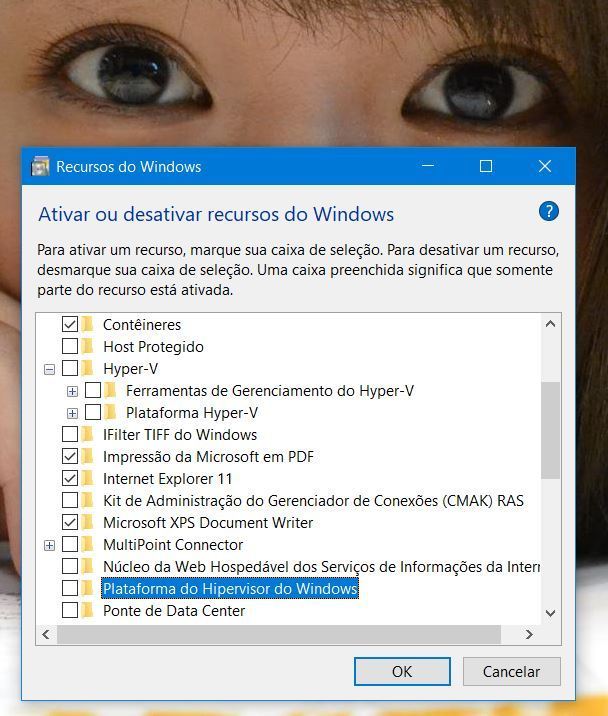Select the Host Protegido entry
The height and width of the screenshot is (716, 608).
pyautogui.click(x=153, y=347)
